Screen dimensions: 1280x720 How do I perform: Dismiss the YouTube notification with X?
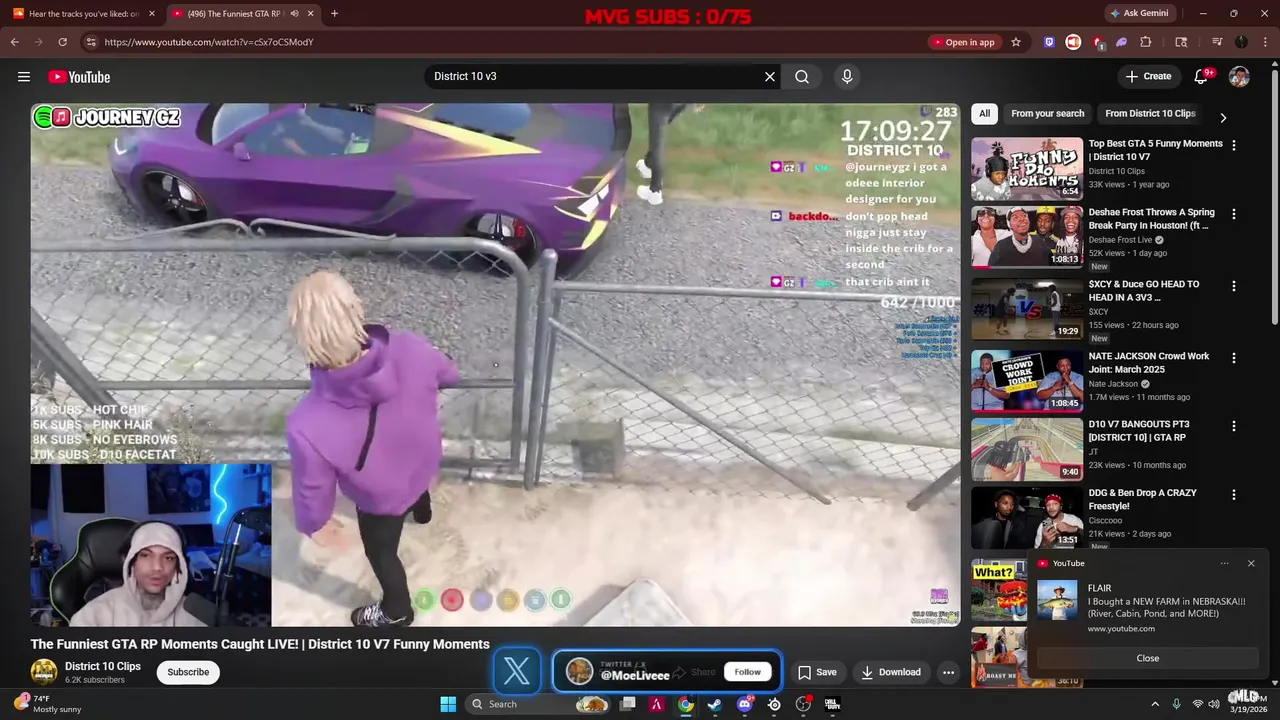(1251, 563)
